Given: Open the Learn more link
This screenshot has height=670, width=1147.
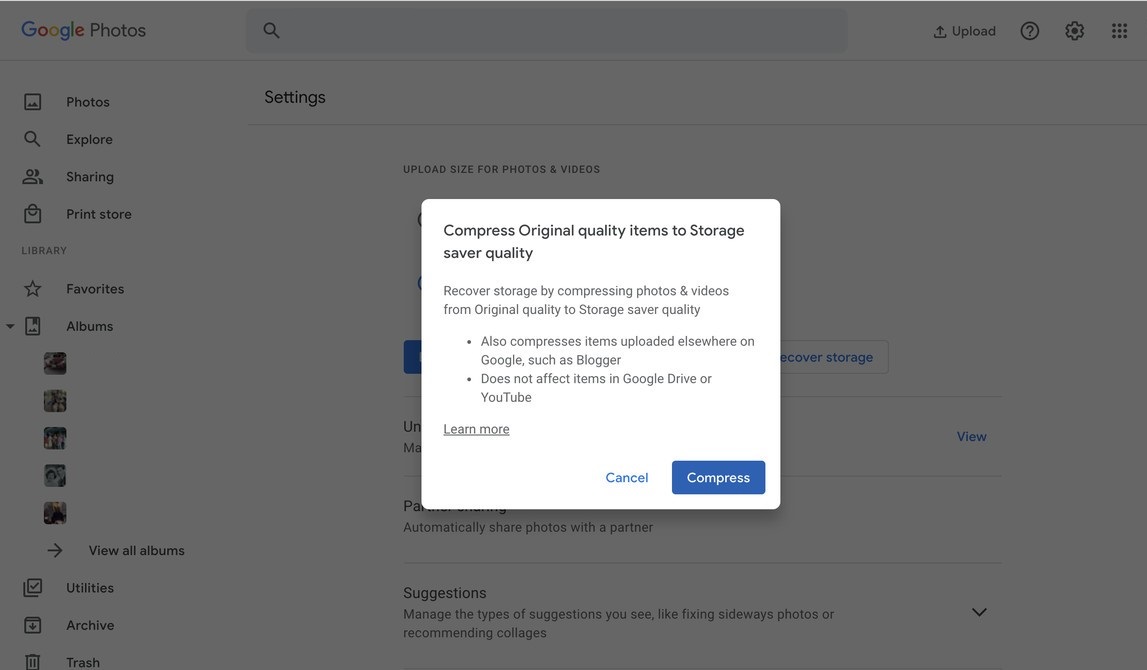Looking at the screenshot, I should pyautogui.click(x=476, y=429).
